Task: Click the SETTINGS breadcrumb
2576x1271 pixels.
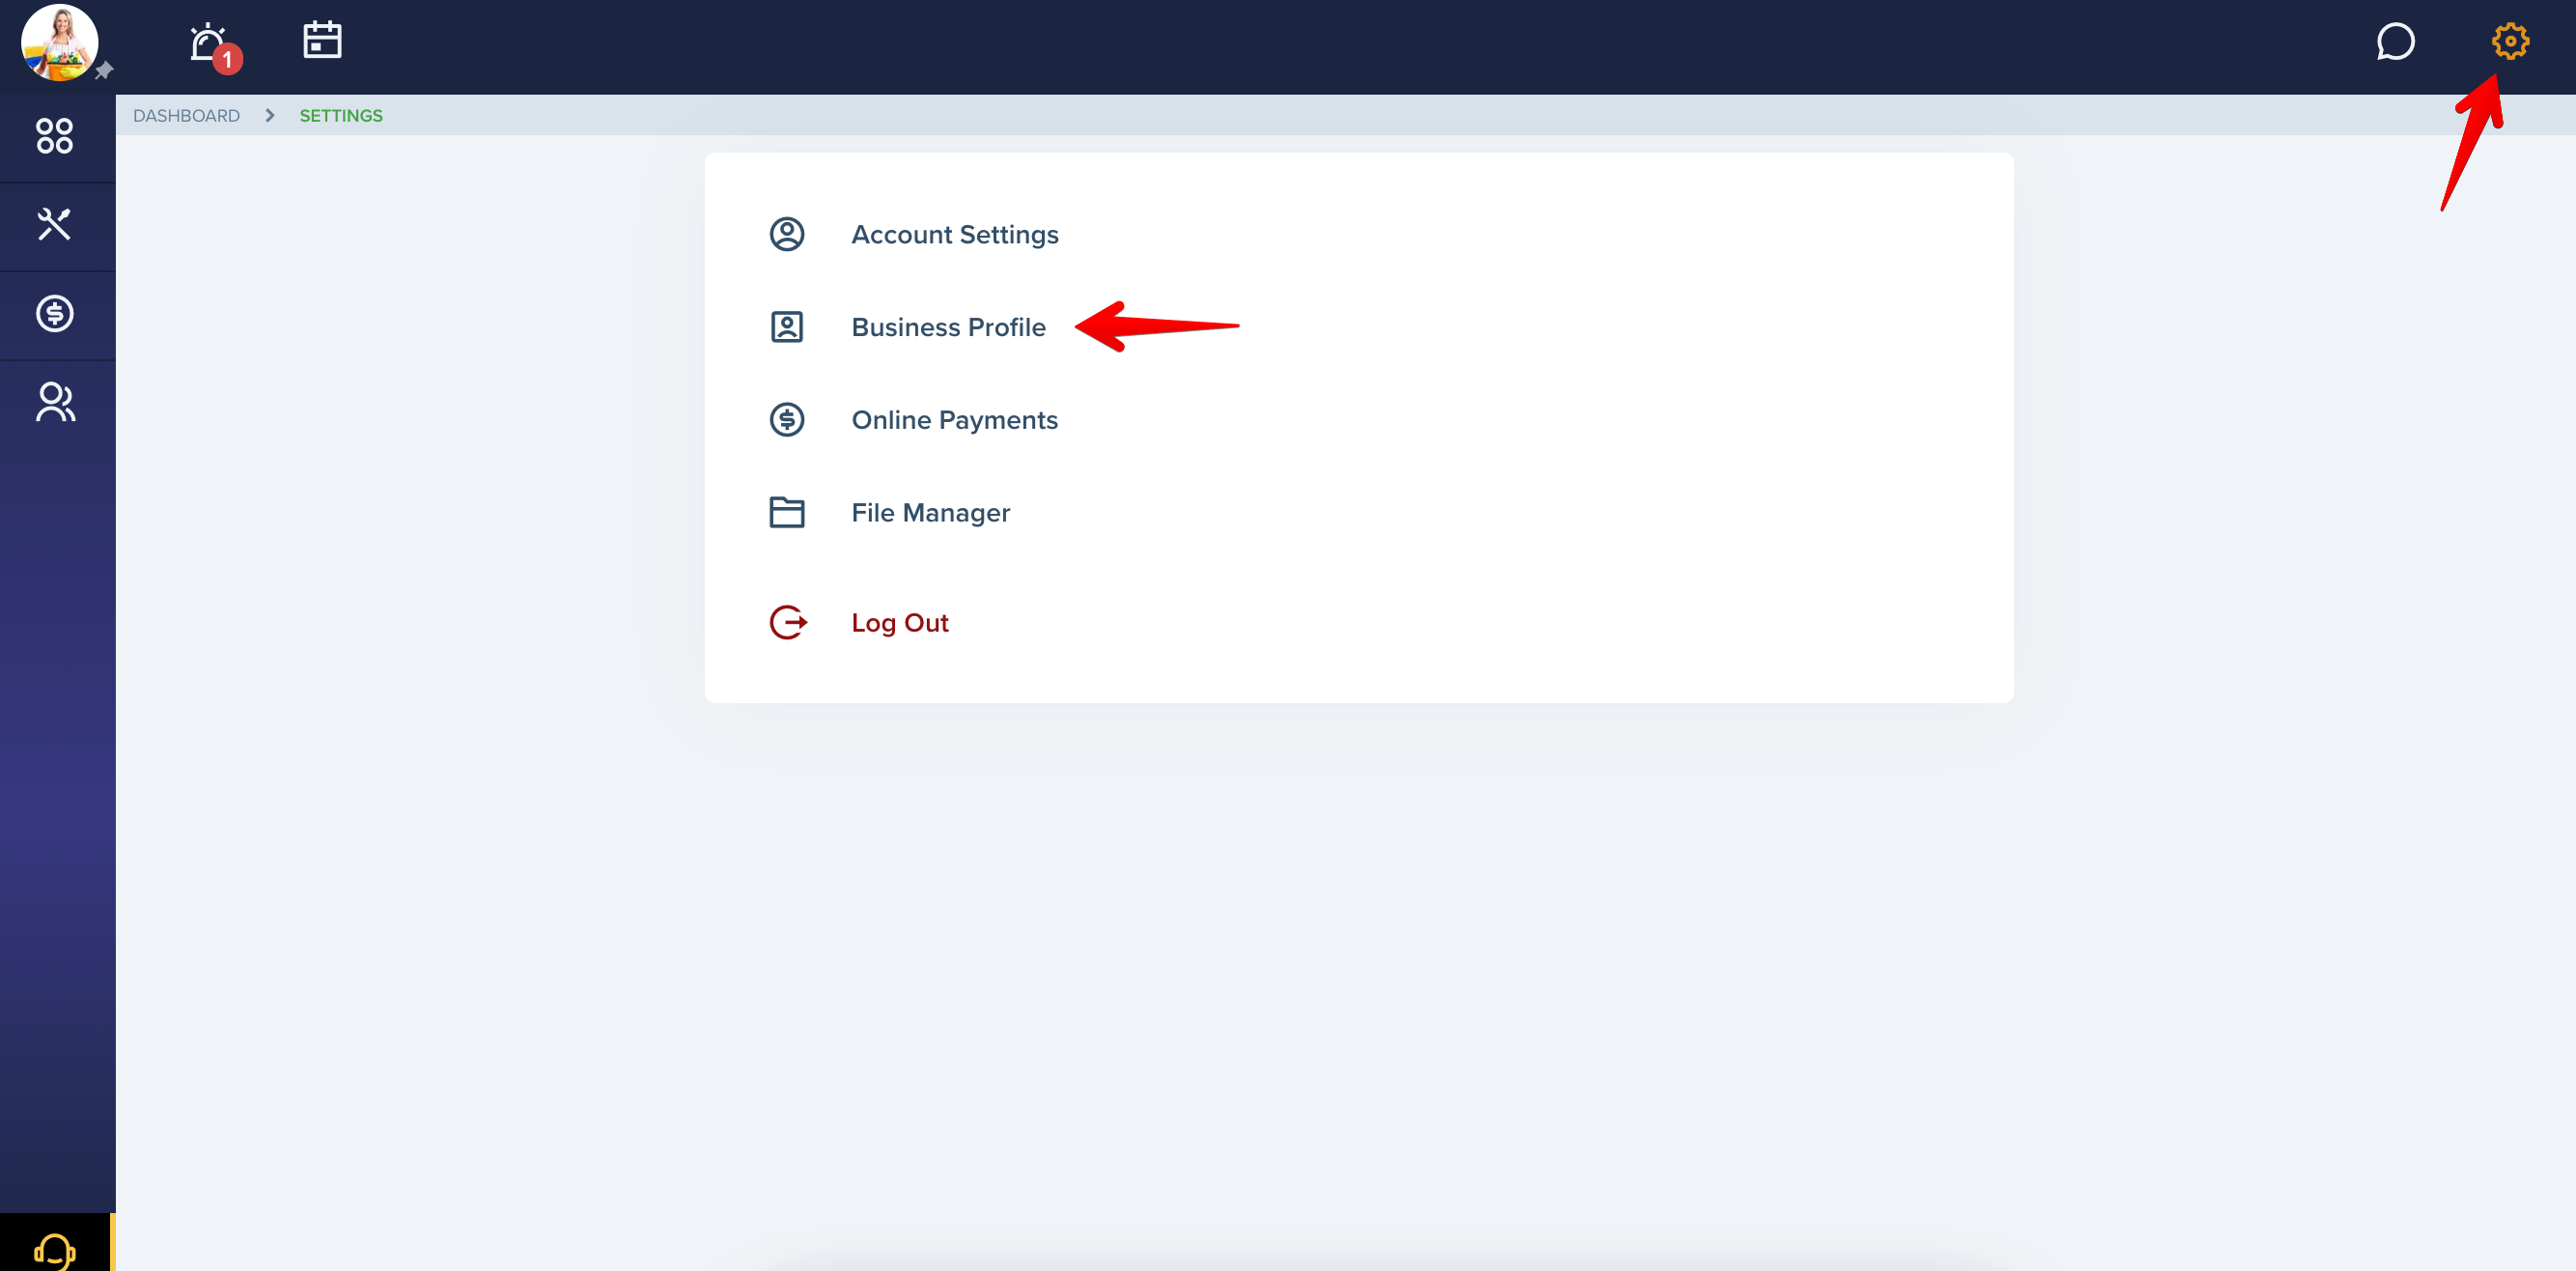Action: (341, 116)
